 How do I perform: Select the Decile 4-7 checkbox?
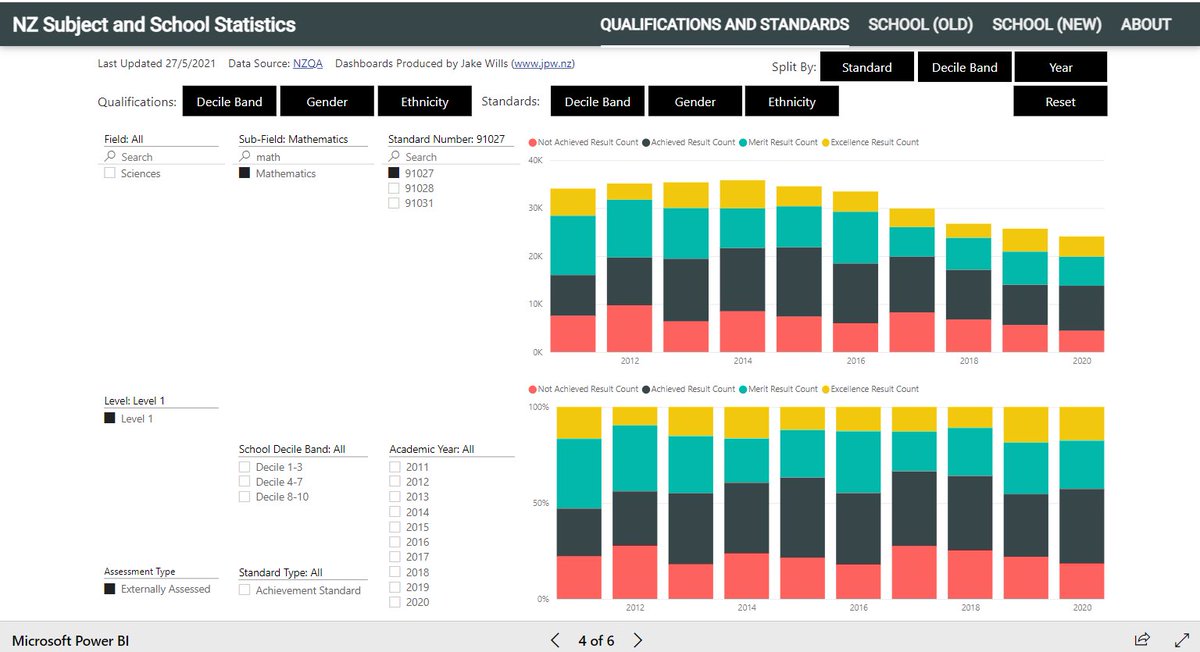(245, 482)
